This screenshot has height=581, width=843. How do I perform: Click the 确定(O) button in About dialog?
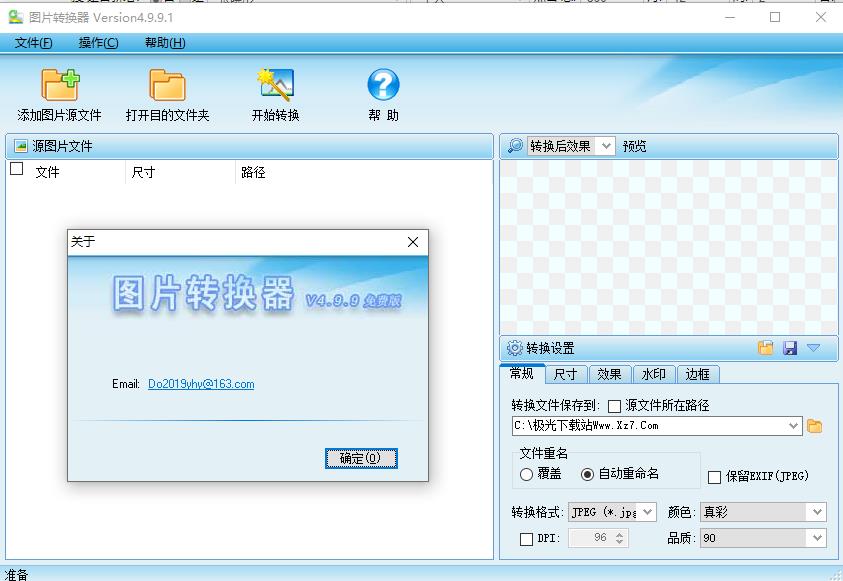(361, 456)
